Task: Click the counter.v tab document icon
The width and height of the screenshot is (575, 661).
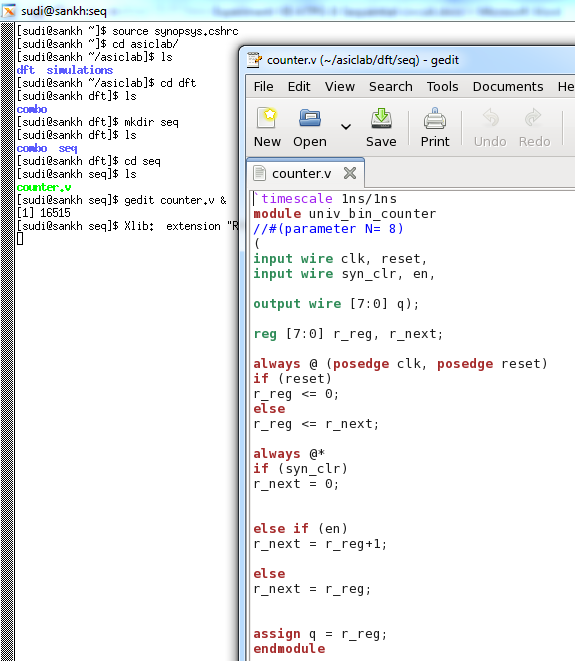Action: pyautogui.click(x=260, y=173)
